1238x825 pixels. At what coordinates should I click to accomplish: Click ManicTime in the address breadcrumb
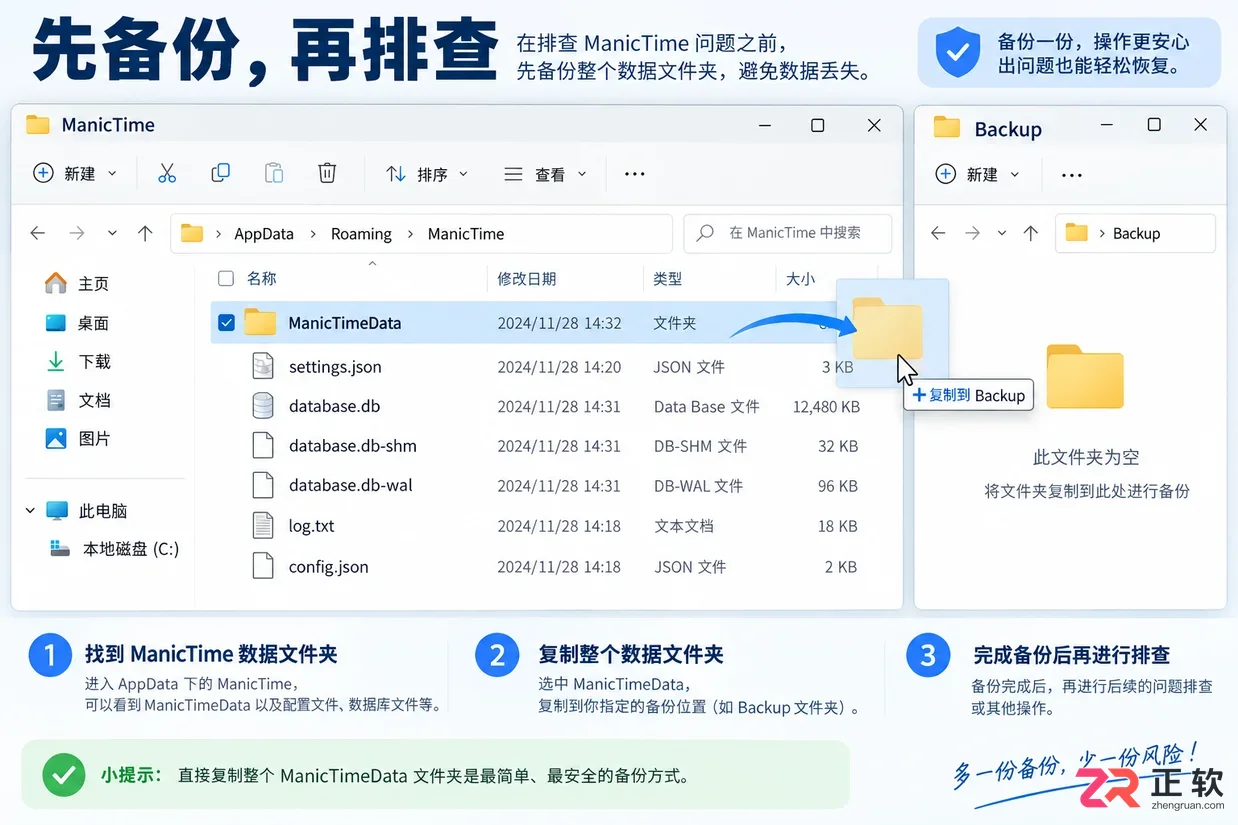pos(466,234)
